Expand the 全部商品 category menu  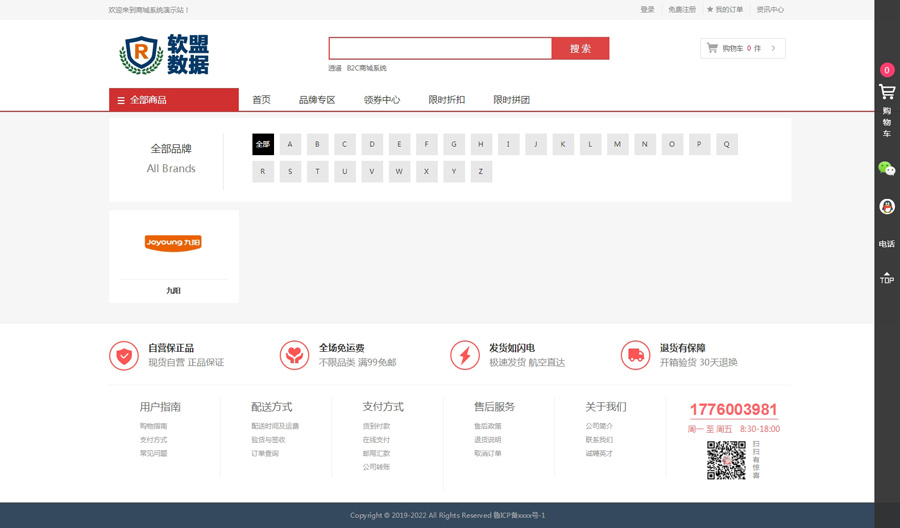coord(173,100)
